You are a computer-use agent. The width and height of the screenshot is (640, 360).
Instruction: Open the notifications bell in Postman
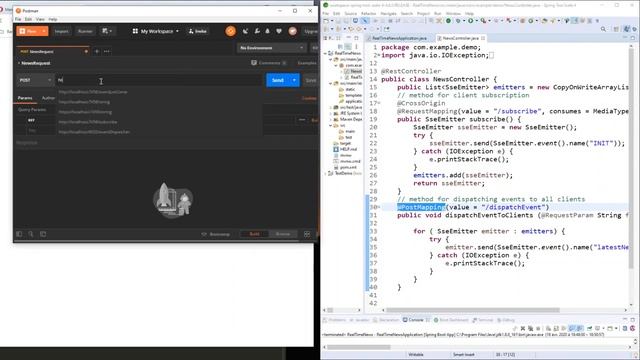(x=268, y=31)
